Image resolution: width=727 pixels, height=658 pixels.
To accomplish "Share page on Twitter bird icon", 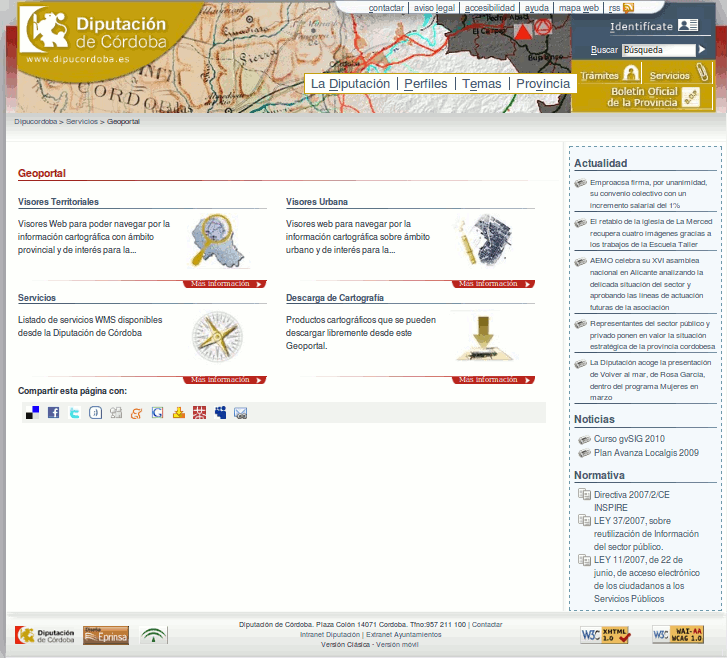I will click(x=74, y=413).
